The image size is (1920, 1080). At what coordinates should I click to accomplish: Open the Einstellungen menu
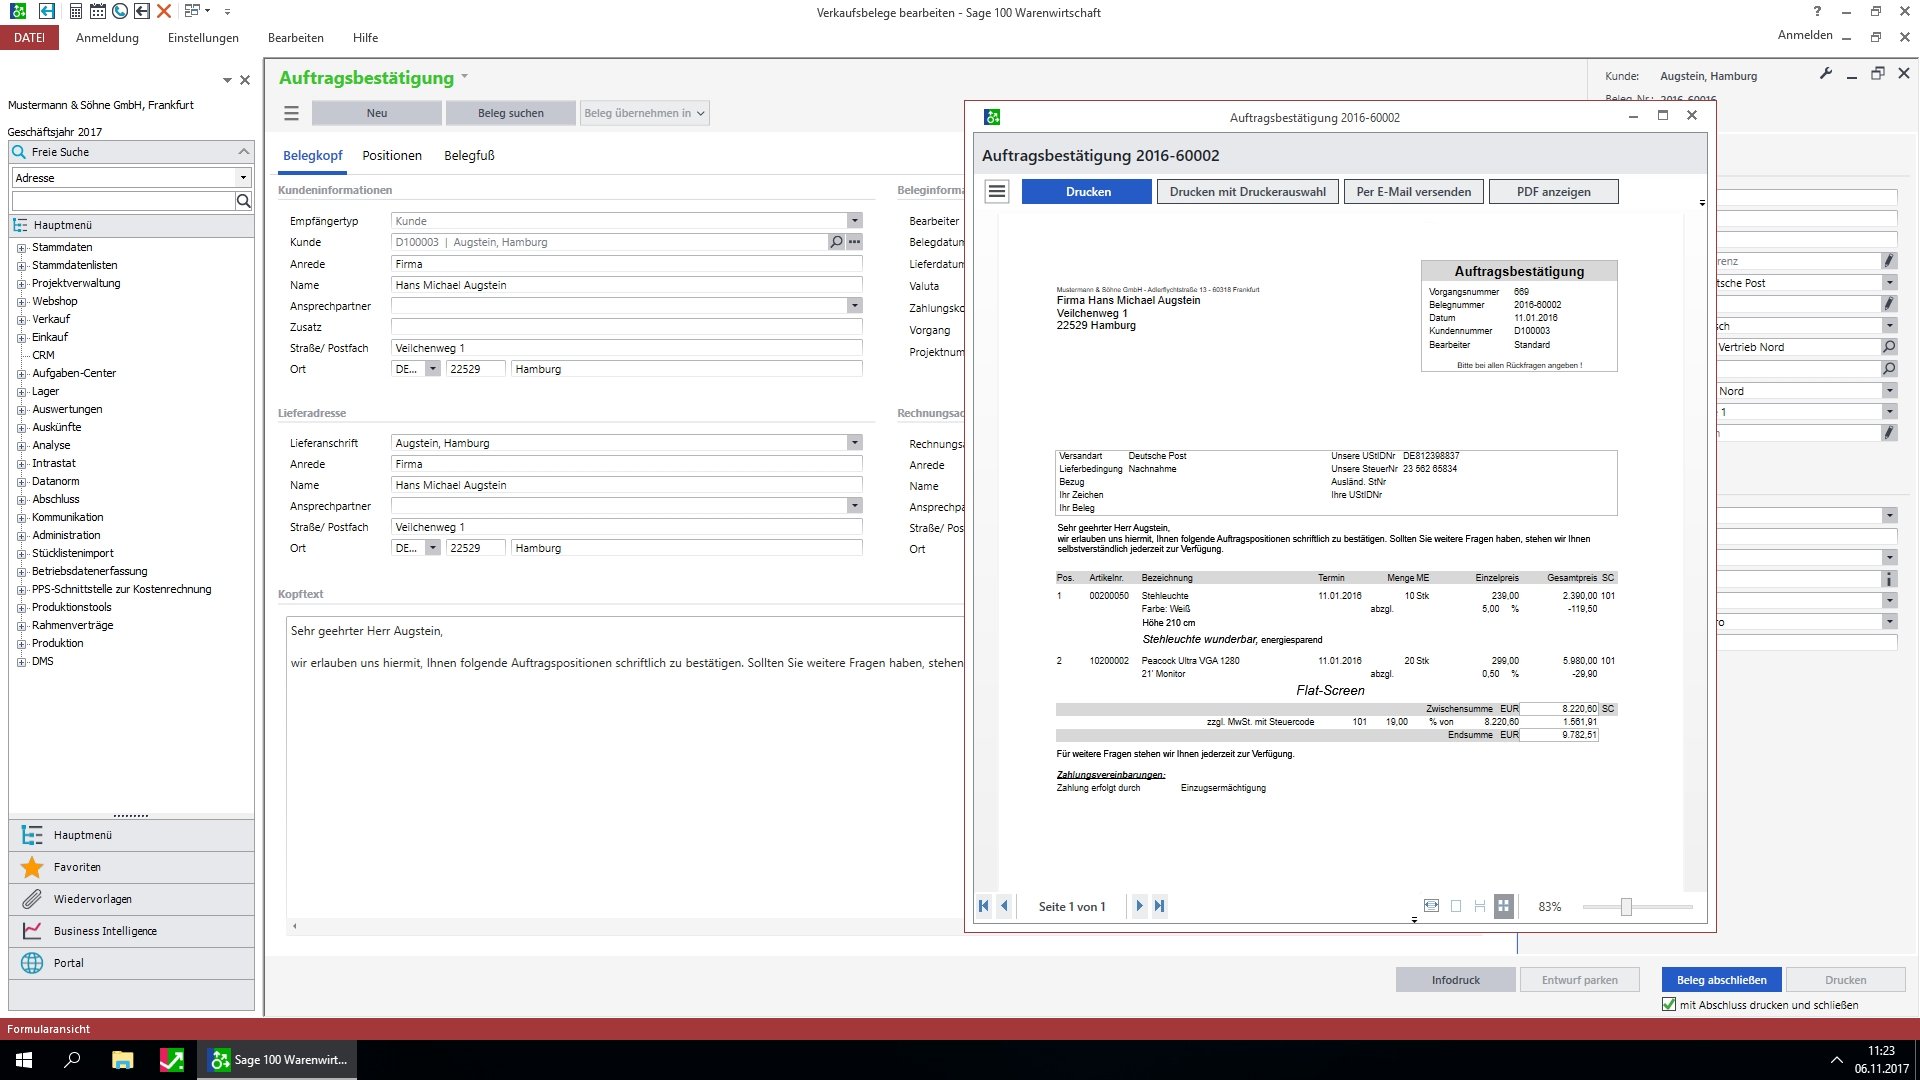click(203, 38)
